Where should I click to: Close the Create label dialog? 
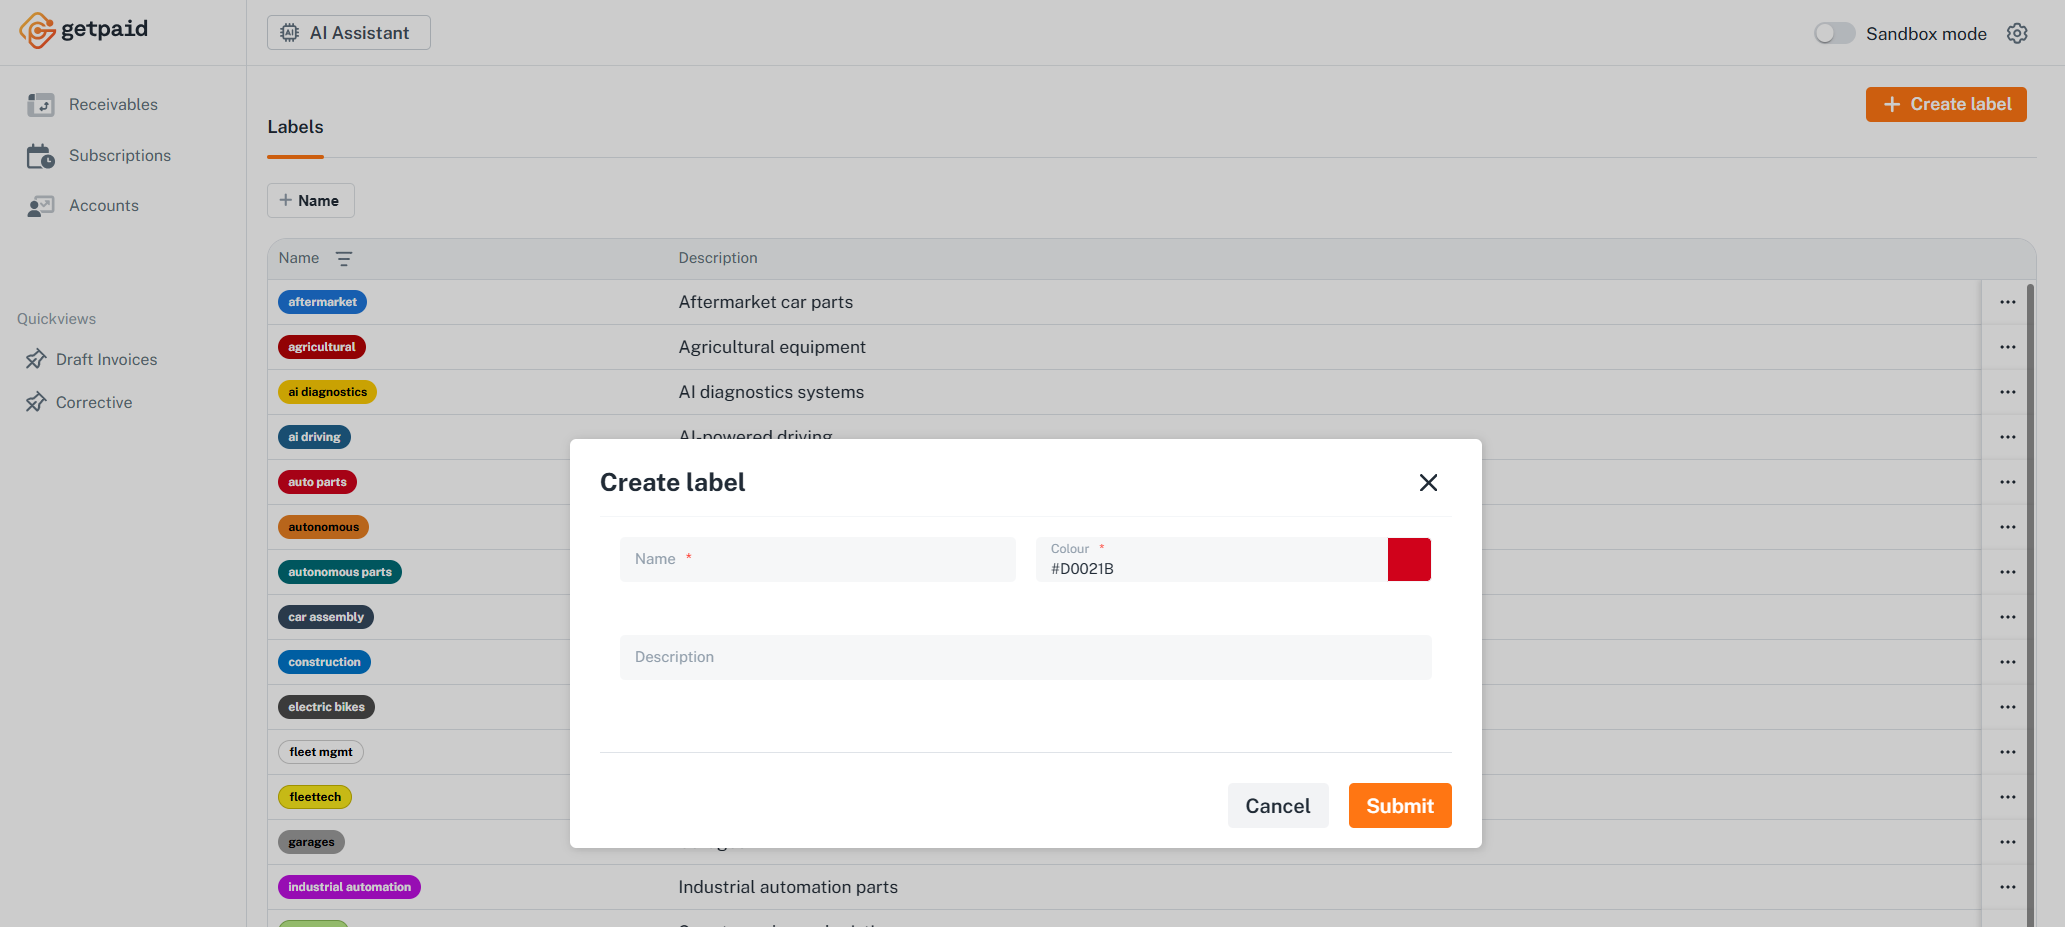click(1428, 483)
